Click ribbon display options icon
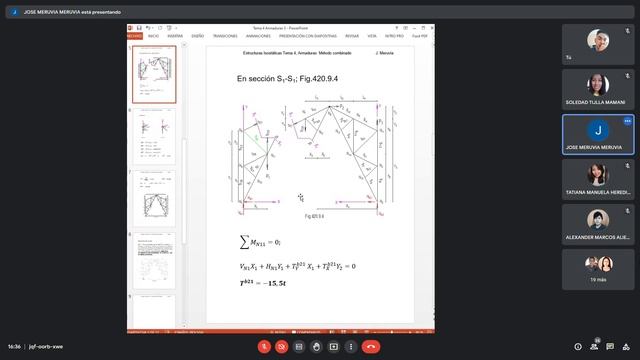This screenshot has height=360, width=640. coord(405,28)
